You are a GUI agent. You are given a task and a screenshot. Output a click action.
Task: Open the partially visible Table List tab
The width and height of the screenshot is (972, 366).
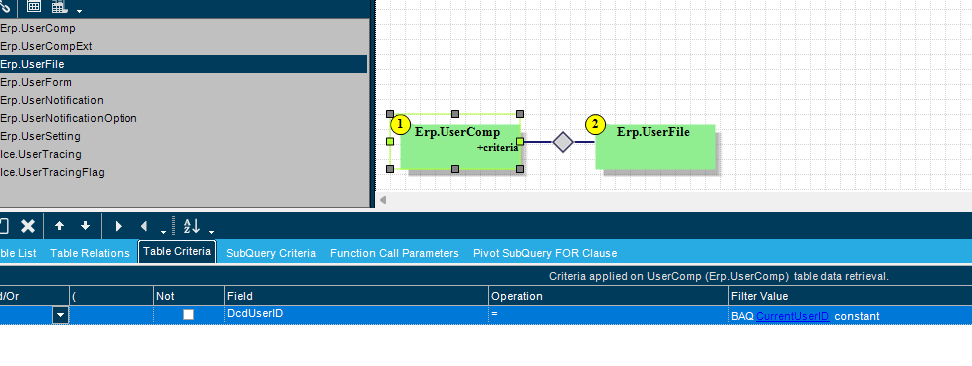click(x=19, y=253)
